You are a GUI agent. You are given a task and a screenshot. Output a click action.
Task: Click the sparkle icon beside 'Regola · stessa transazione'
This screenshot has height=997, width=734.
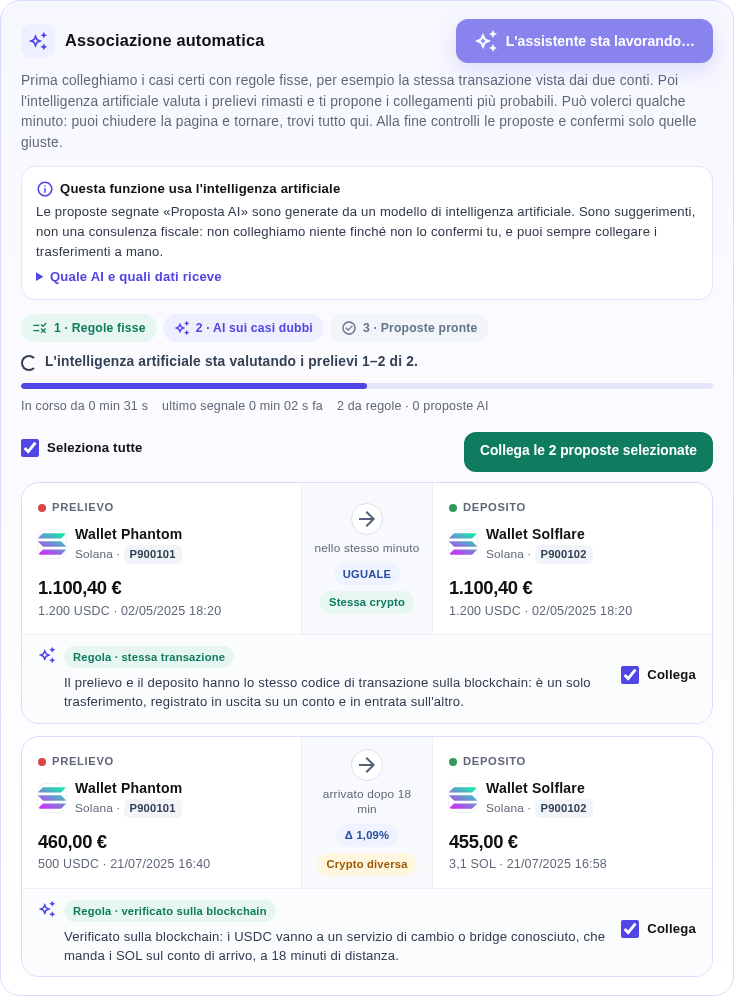[47, 655]
